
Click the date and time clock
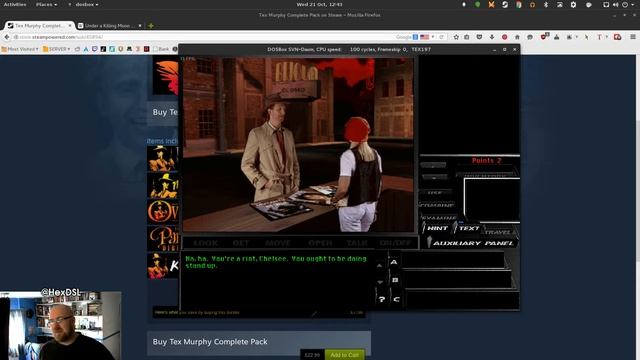tap(320, 4)
